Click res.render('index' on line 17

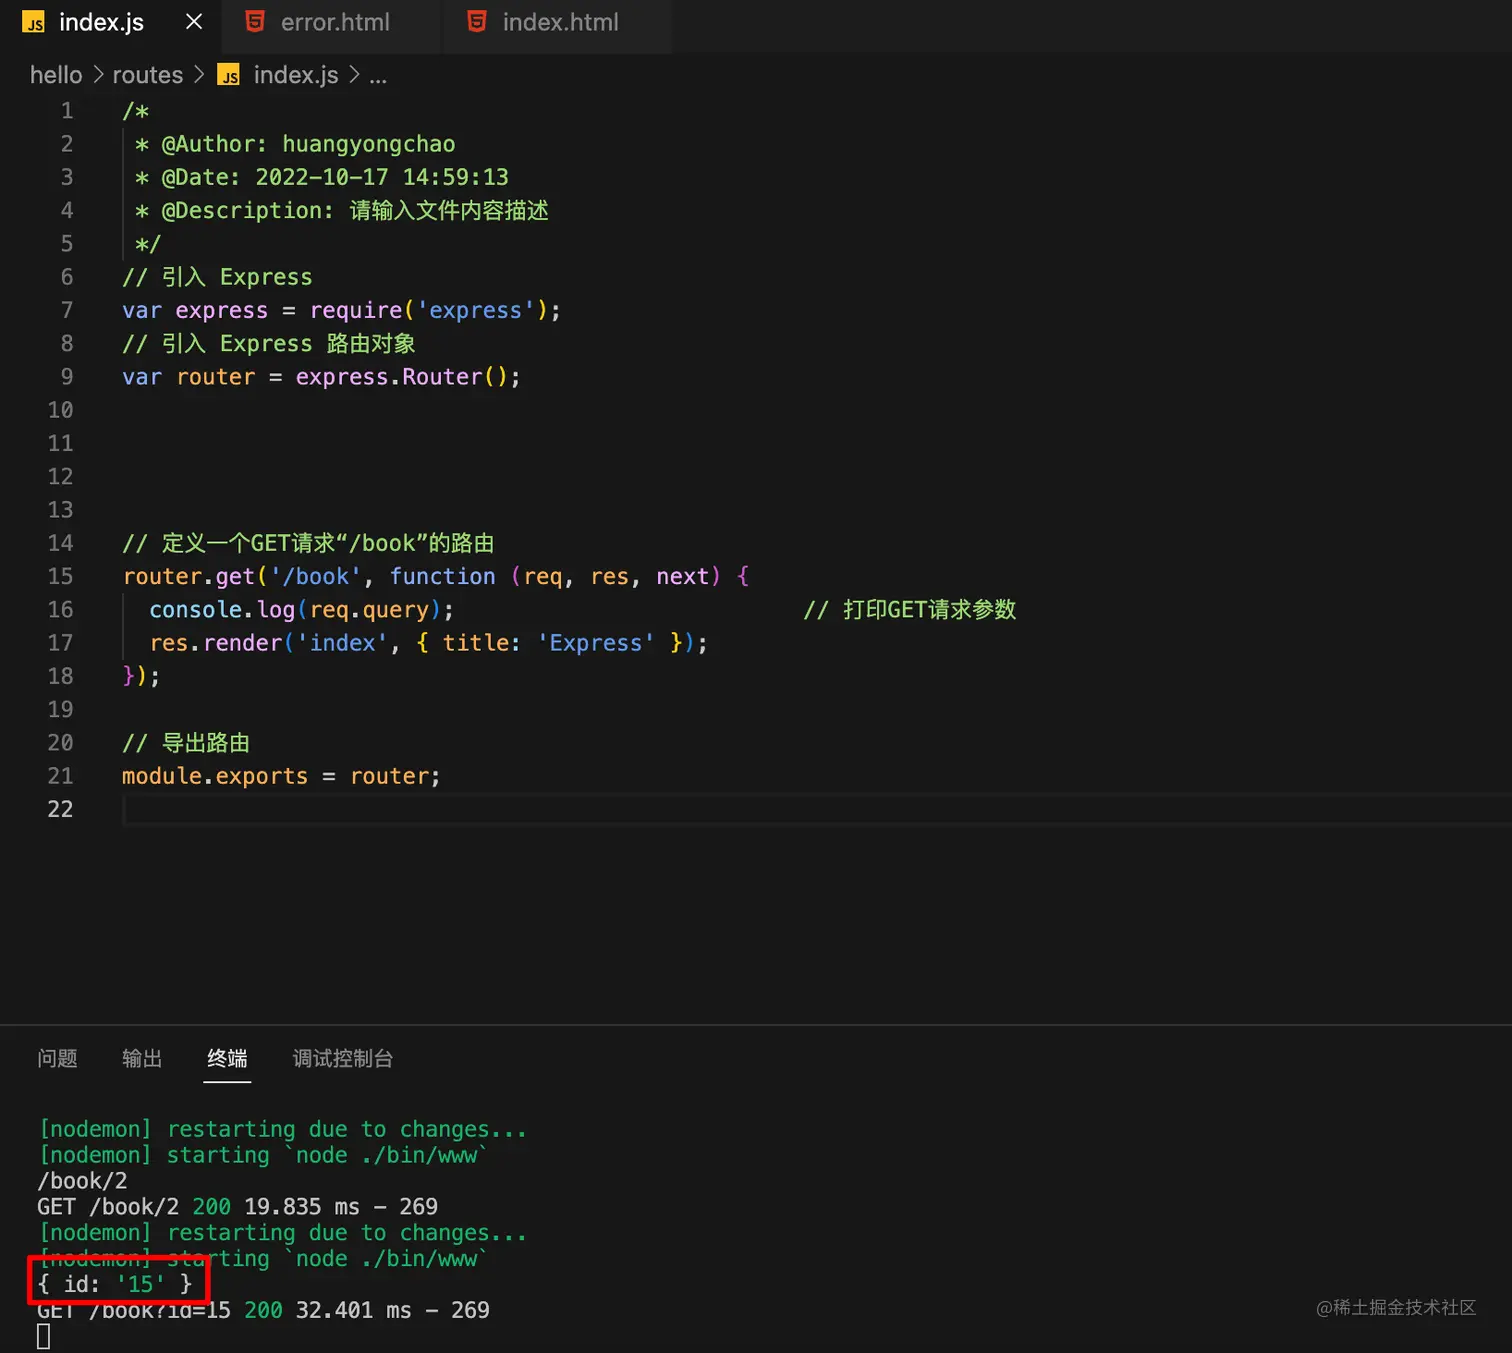point(269,643)
